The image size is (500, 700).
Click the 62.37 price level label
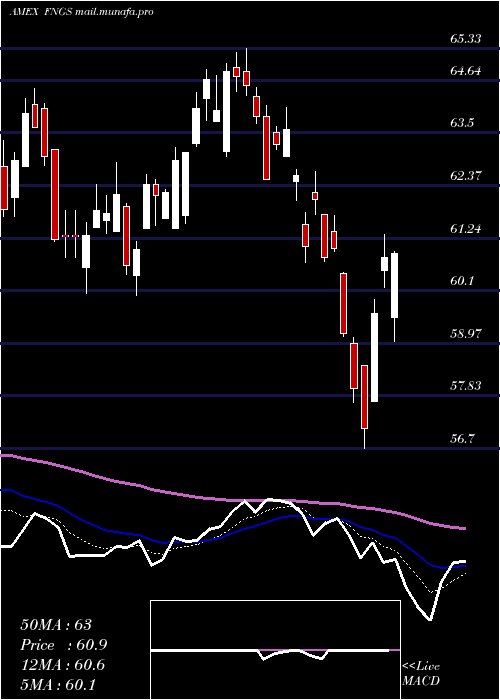coord(466,175)
